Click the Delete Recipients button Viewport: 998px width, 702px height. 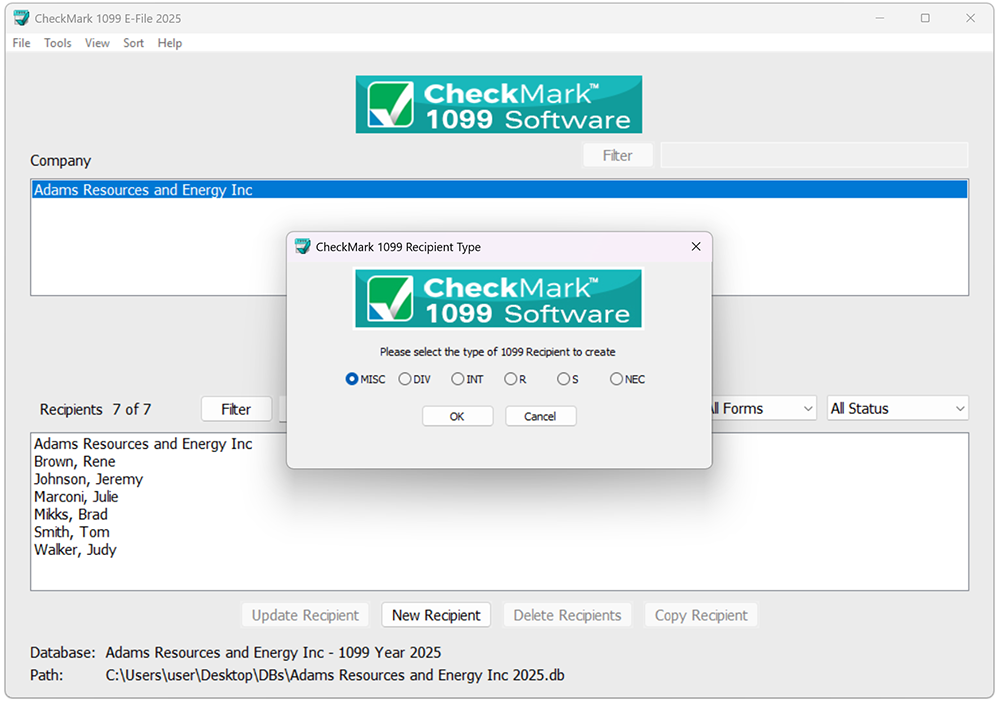pos(567,615)
